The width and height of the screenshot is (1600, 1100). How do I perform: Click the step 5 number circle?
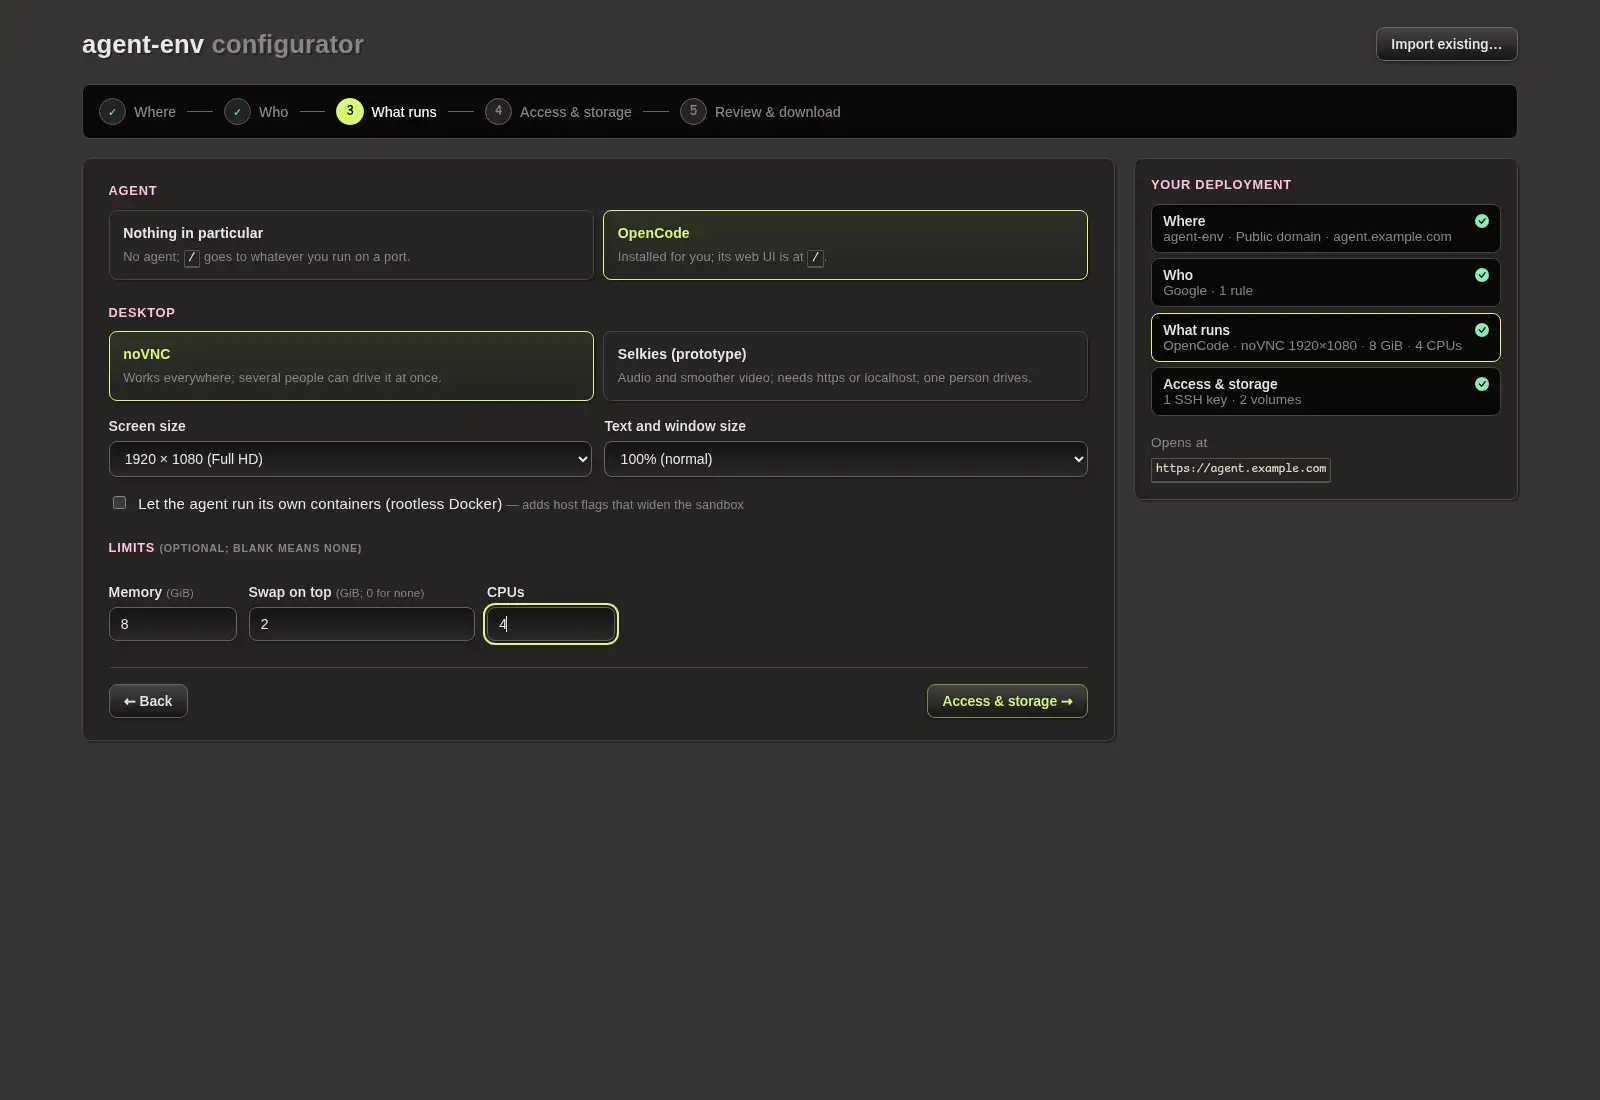[693, 111]
